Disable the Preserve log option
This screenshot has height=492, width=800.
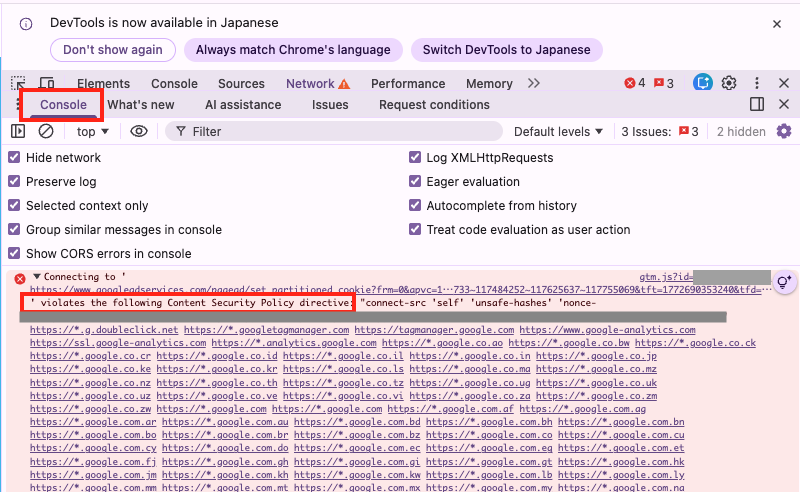point(14,181)
